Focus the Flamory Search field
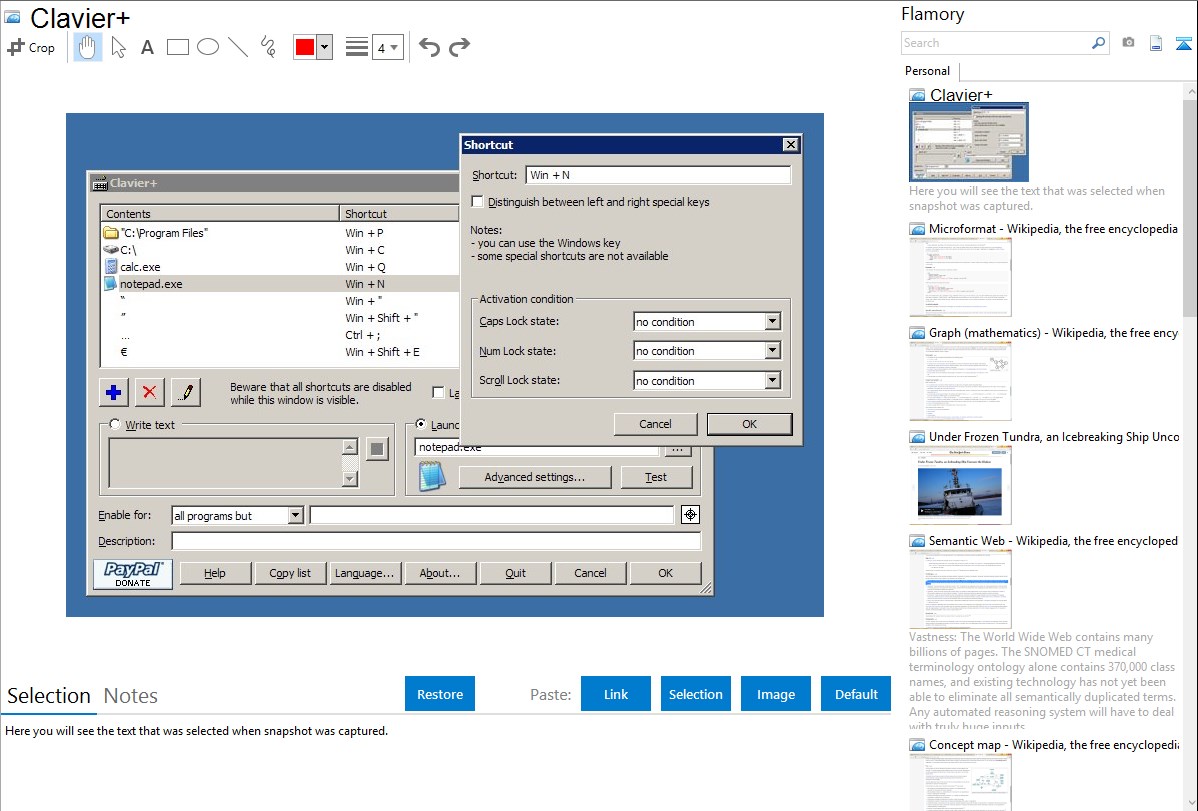The image size is (1198, 811). [x=996, y=43]
